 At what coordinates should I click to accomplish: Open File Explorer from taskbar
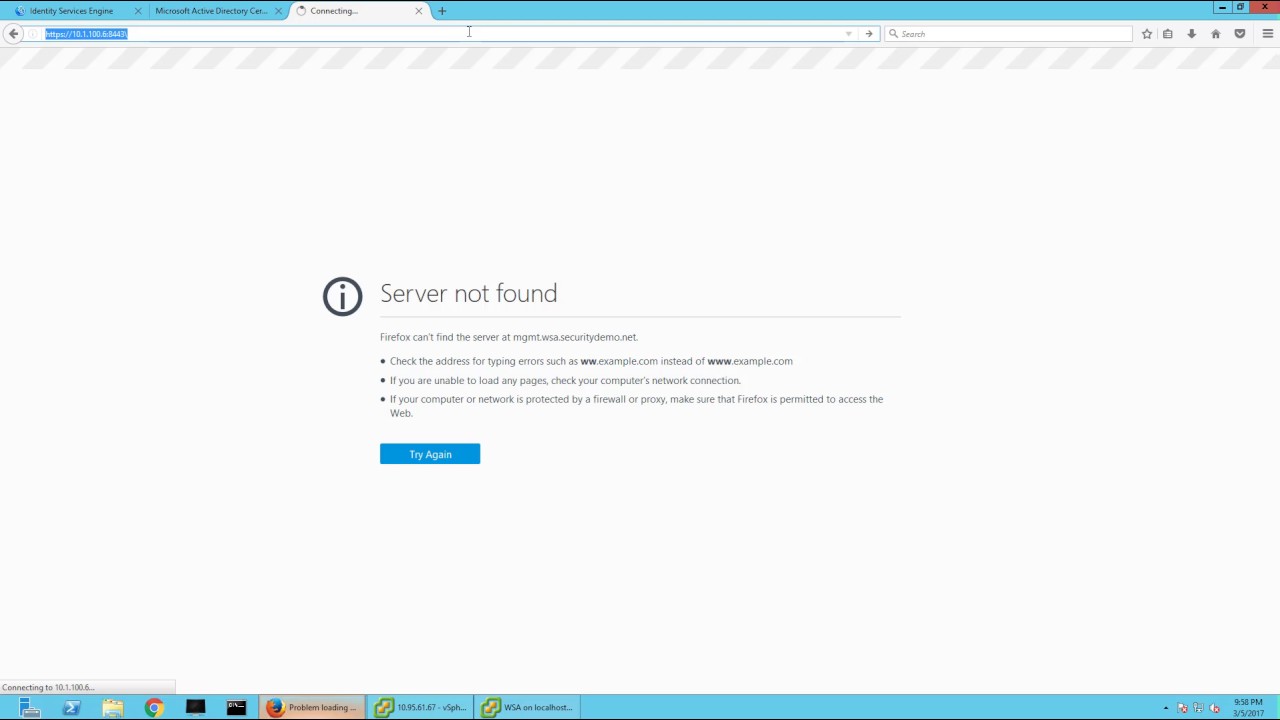coord(112,708)
